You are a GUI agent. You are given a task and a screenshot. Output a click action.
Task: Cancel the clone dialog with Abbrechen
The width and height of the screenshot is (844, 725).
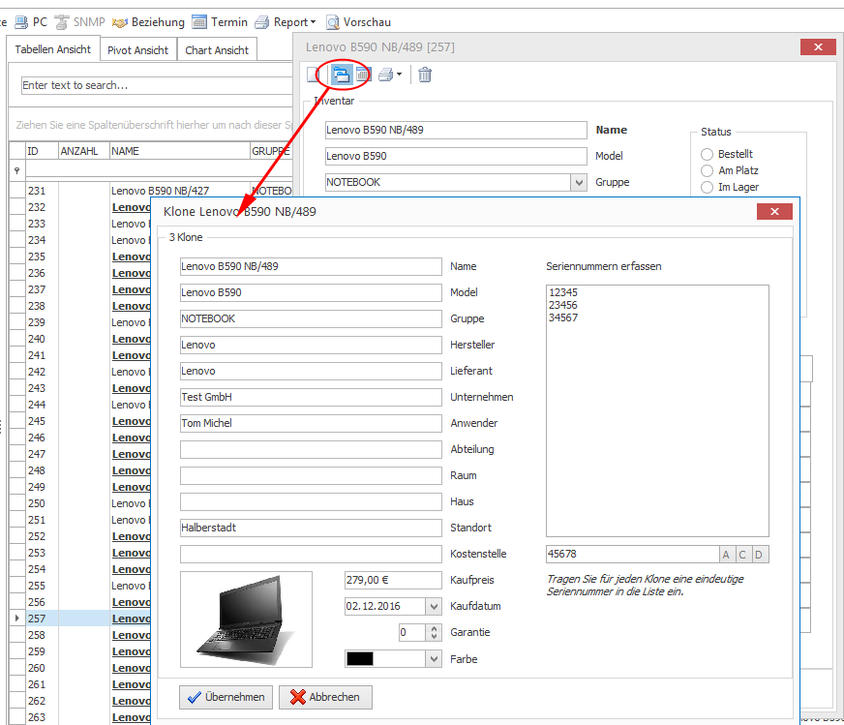(326, 697)
